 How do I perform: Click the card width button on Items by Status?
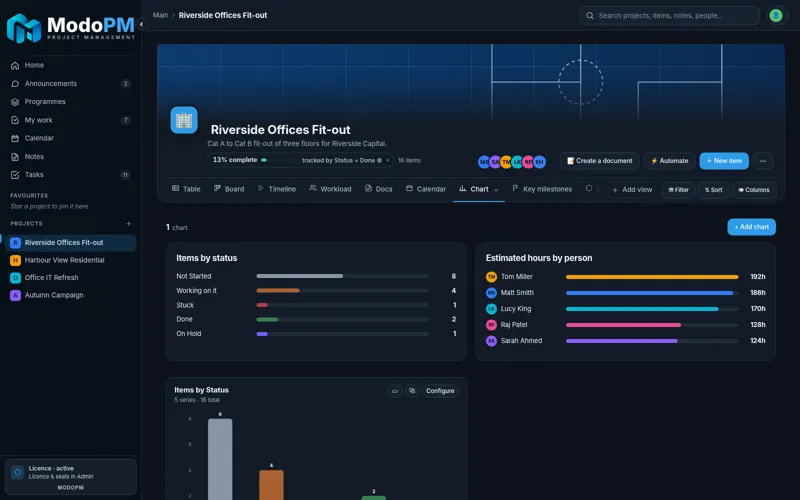point(394,391)
